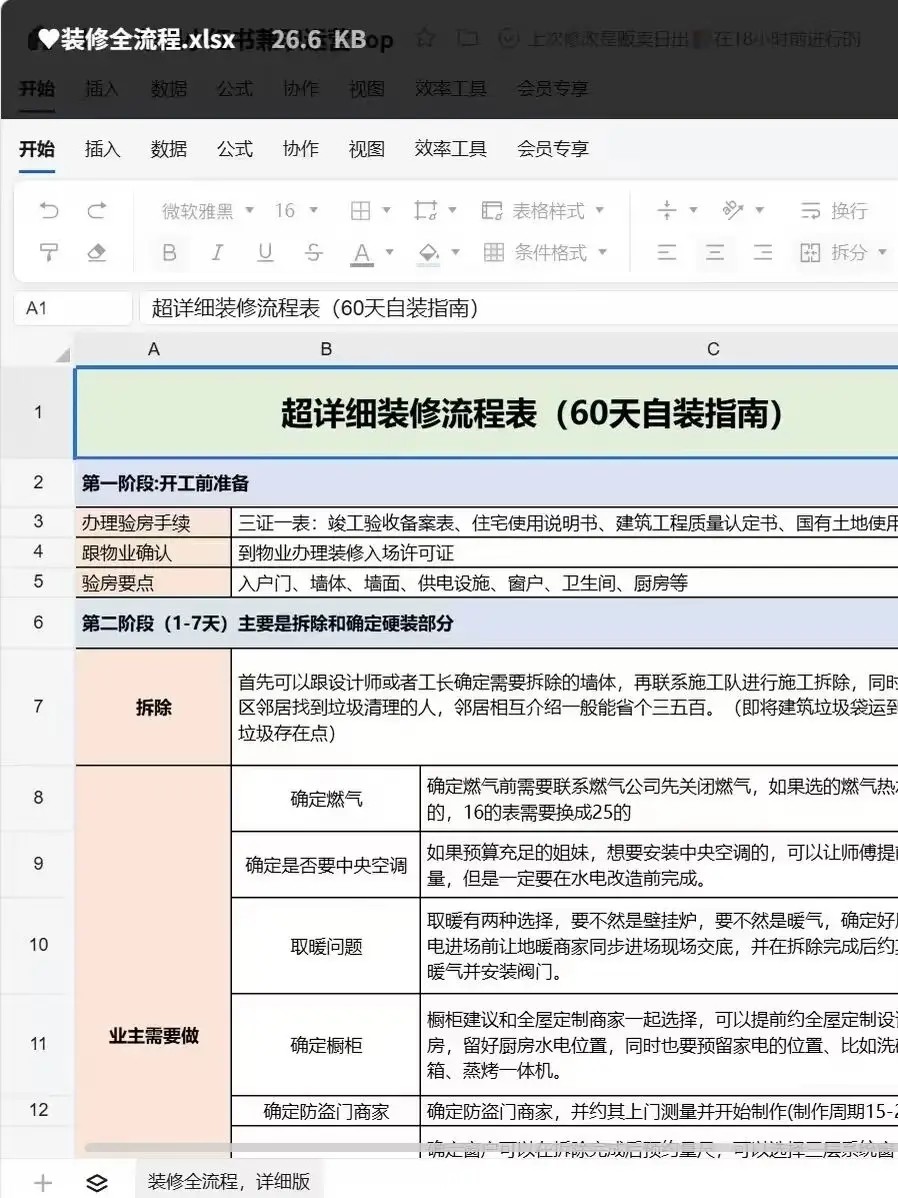
Task: Click the A1 cell name box
Action: 73,308
